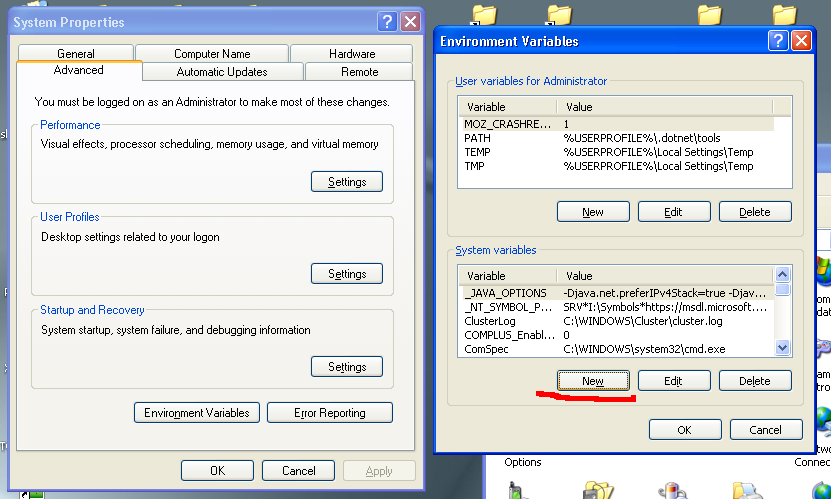Select the ComSpec system variable
Viewport: 831px width, 499px height.
tap(617, 349)
